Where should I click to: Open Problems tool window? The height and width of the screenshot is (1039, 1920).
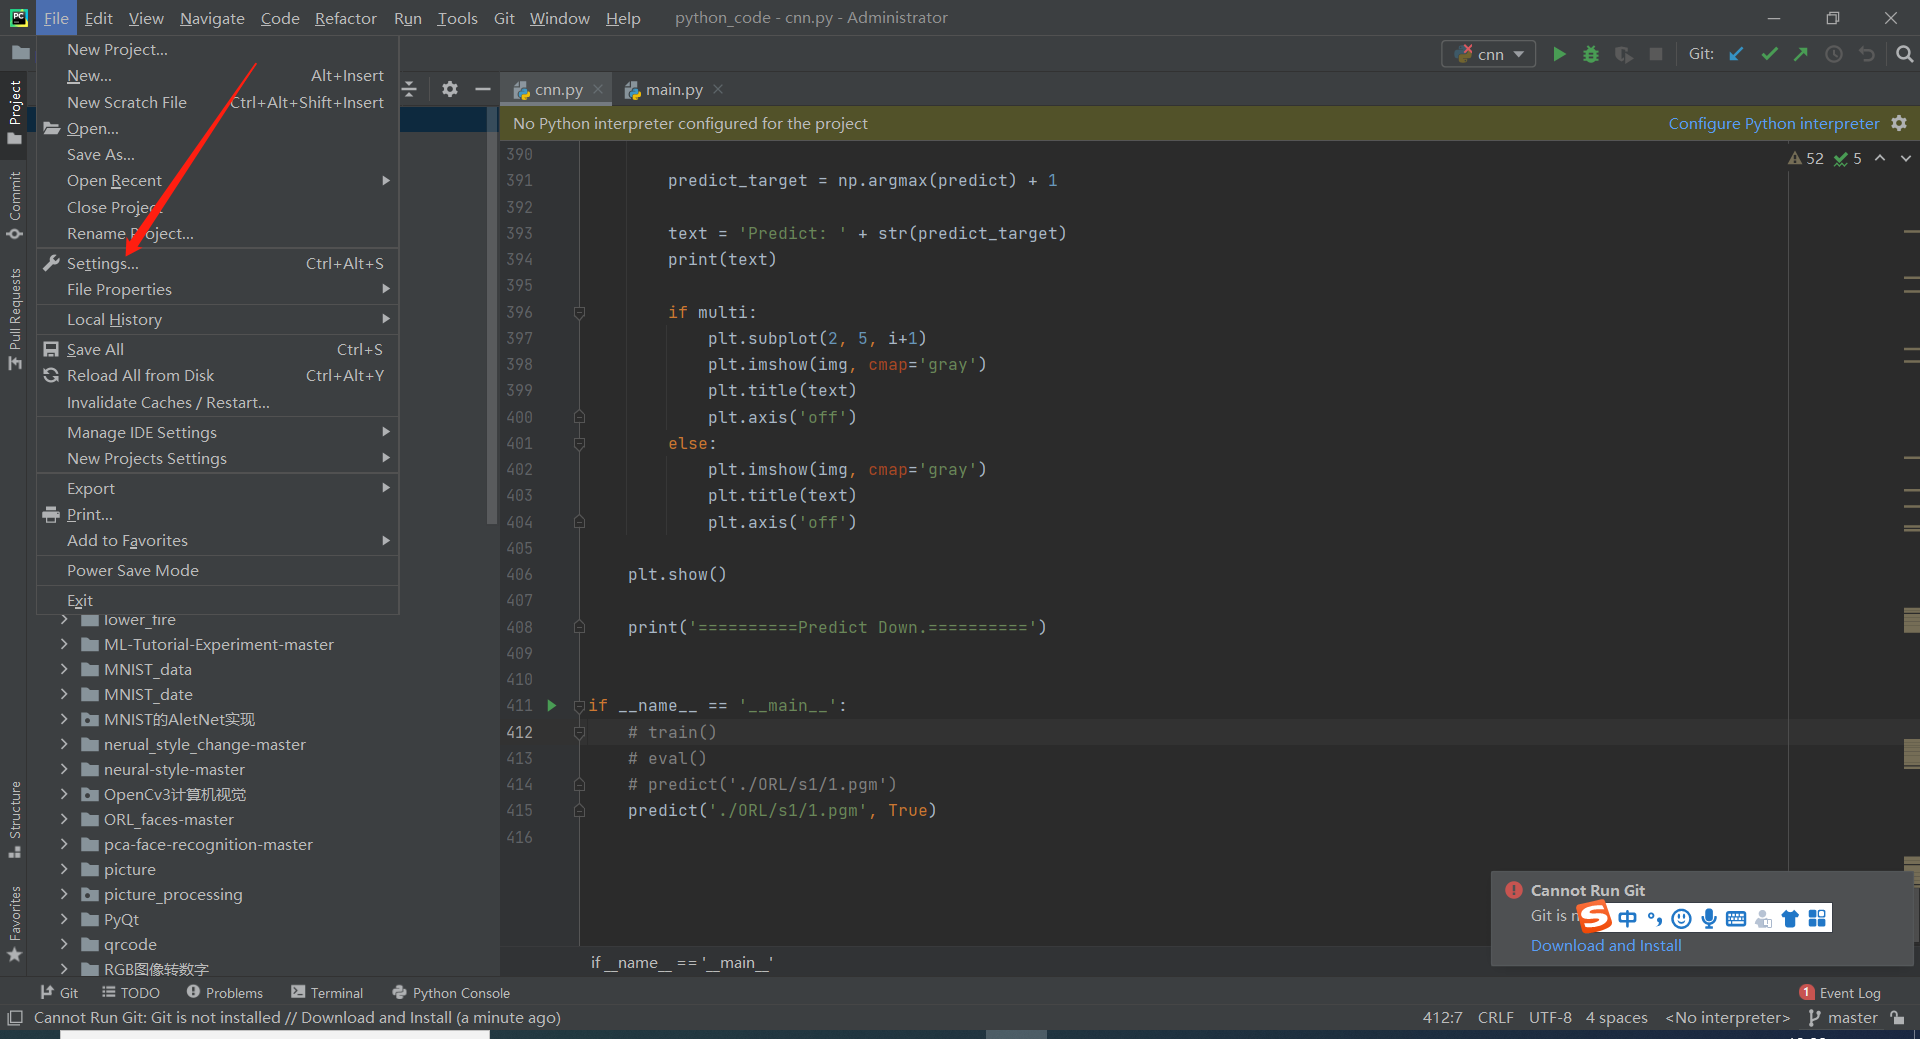click(x=225, y=993)
